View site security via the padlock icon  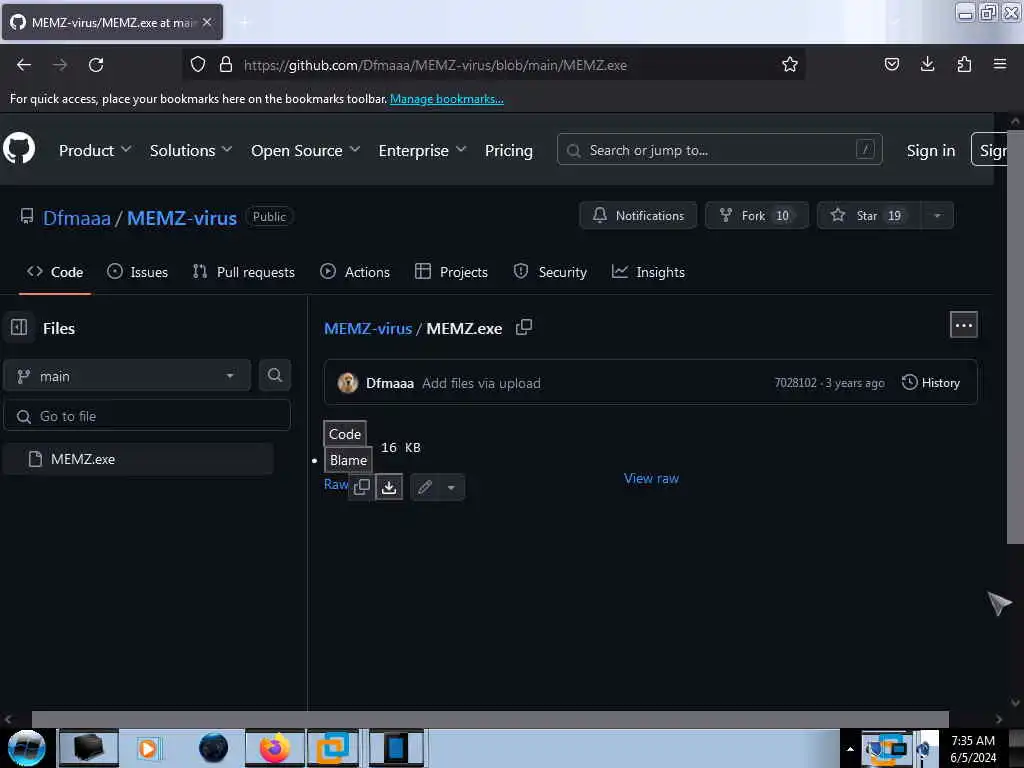[226, 65]
